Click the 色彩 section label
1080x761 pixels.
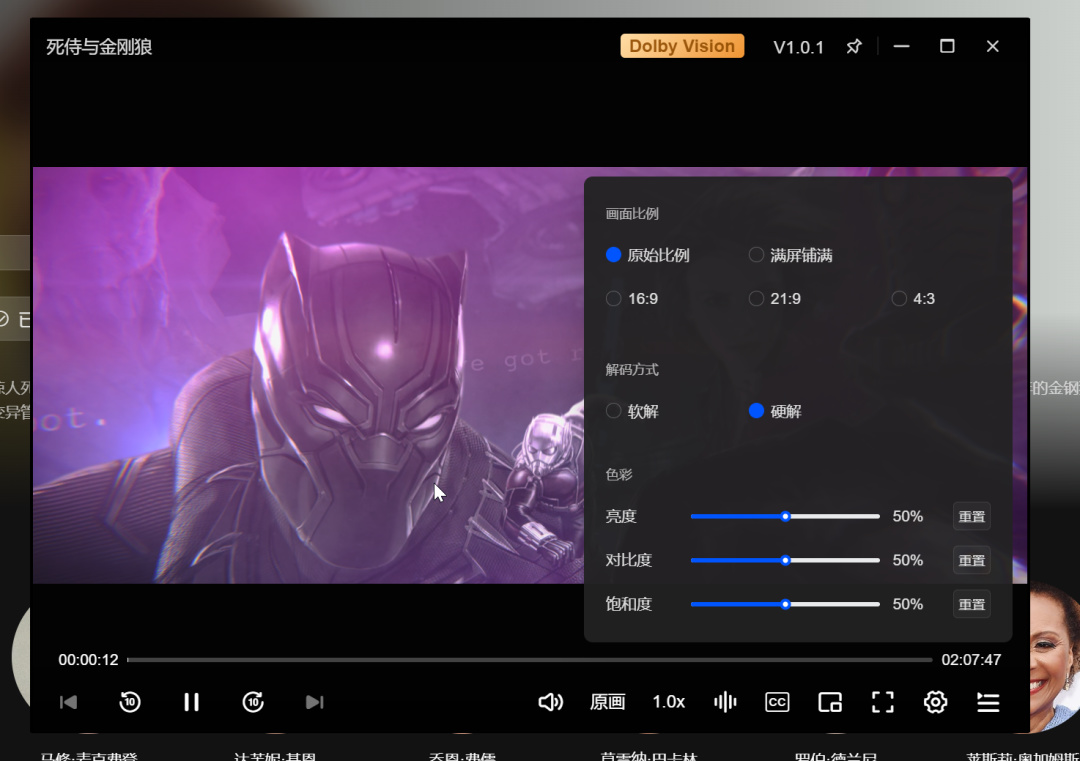pyautogui.click(x=619, y=475)
